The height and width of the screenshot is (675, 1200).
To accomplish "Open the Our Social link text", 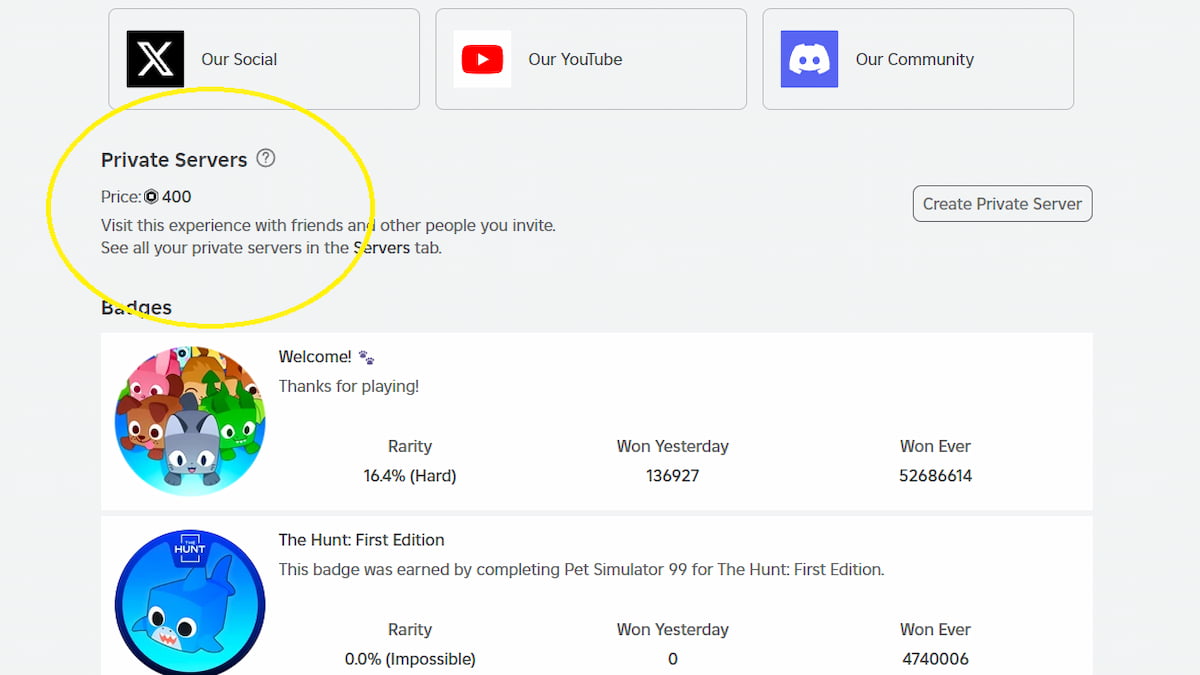I will pos(239,59).
